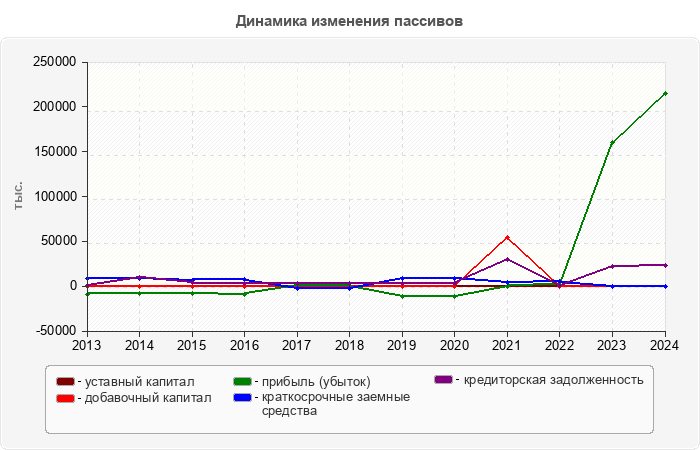Click the green line's 2023 data point
This screenshot has width=700, height=450.
point(612,143)
